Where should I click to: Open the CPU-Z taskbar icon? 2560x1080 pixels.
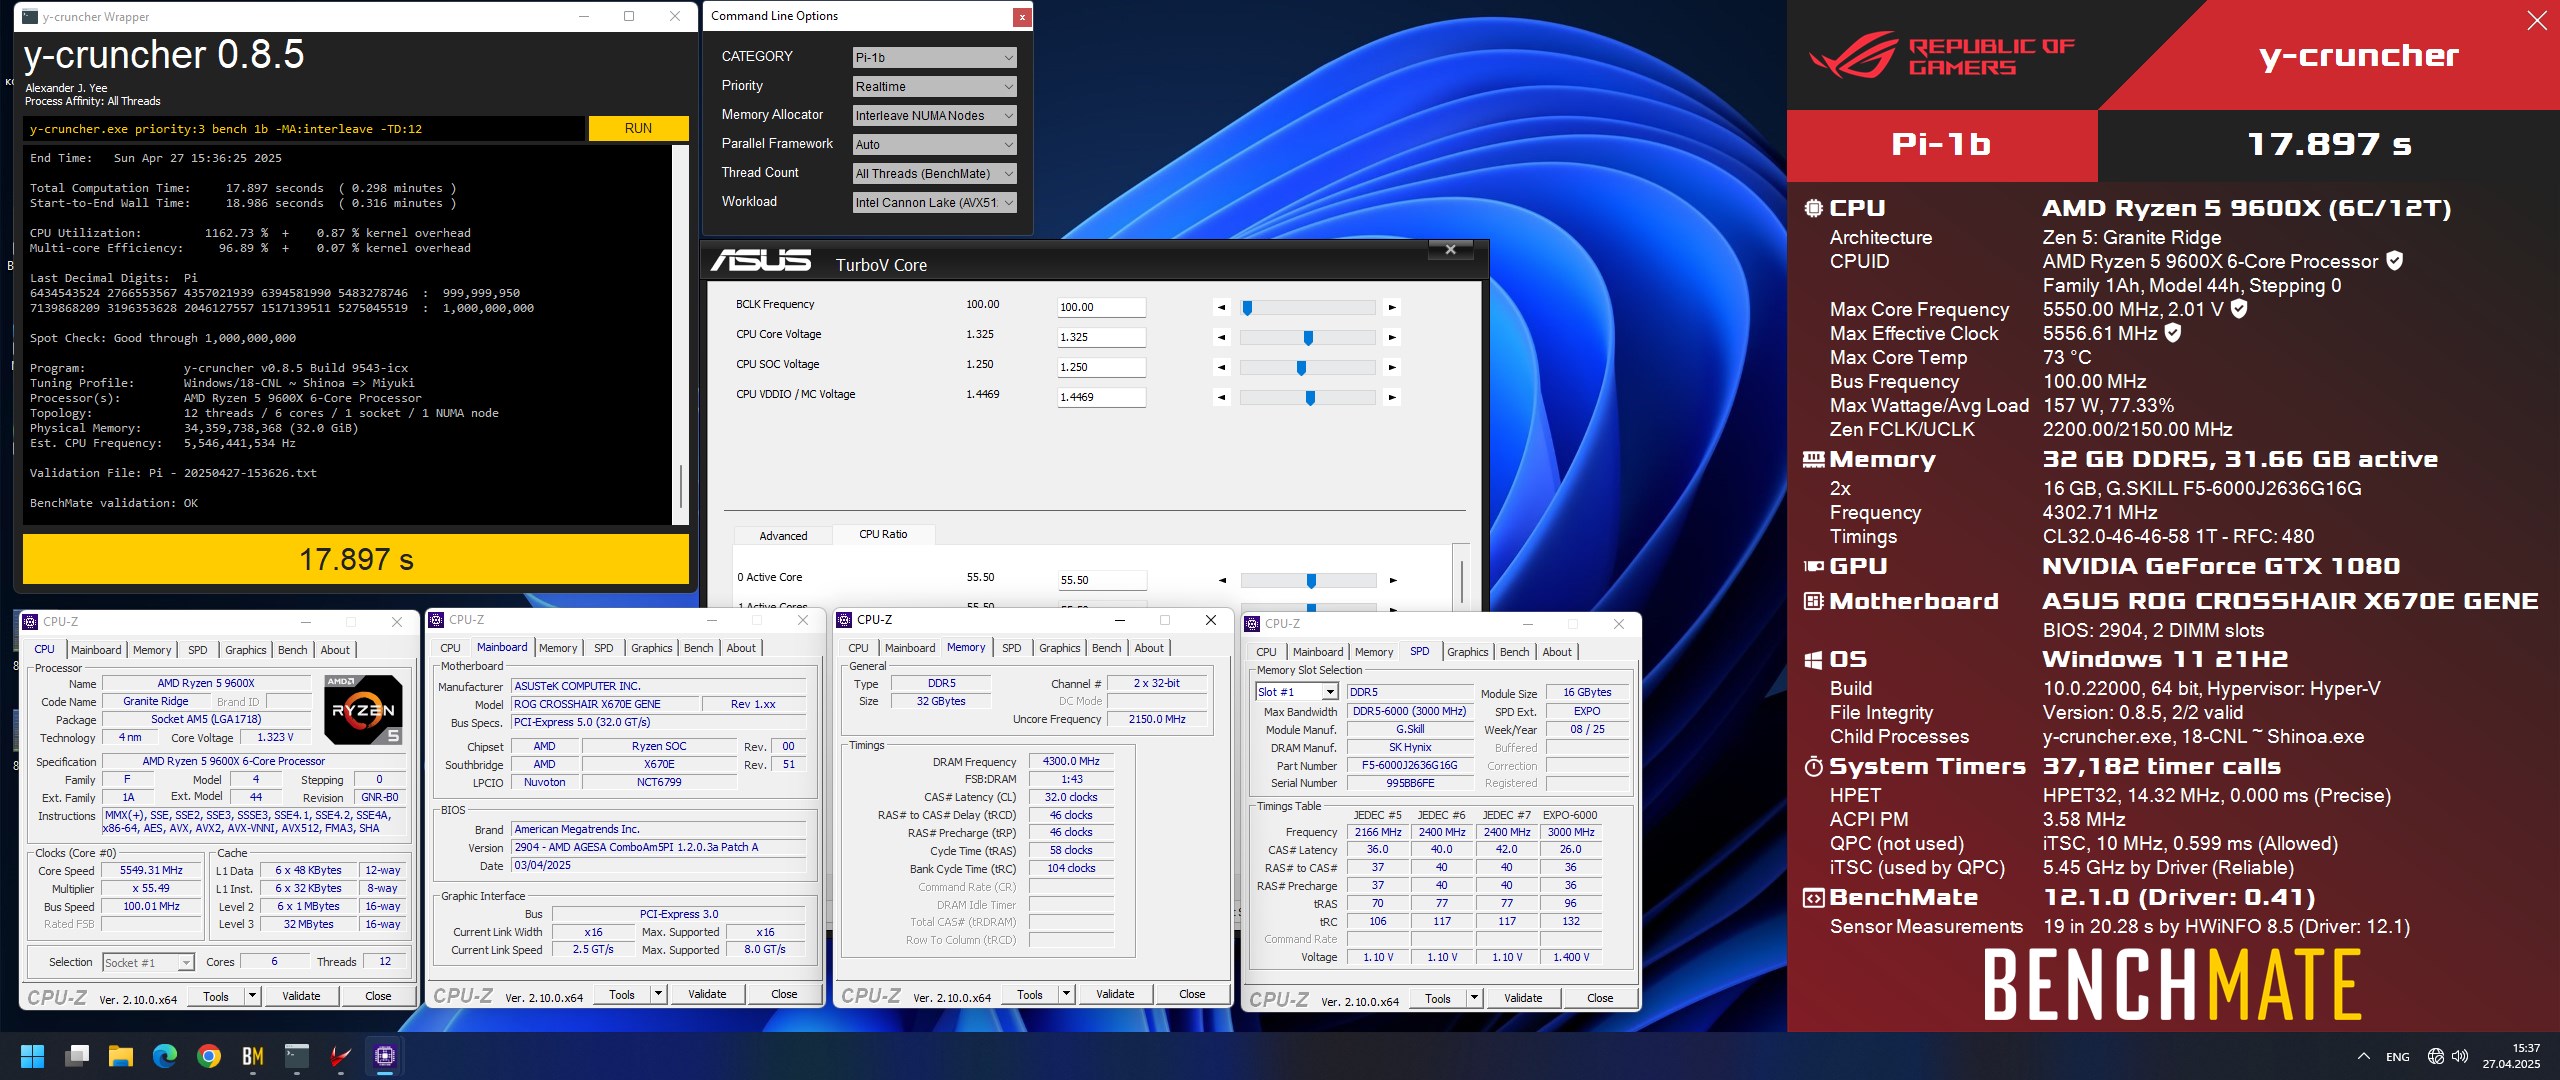[x=385, y=1056]
